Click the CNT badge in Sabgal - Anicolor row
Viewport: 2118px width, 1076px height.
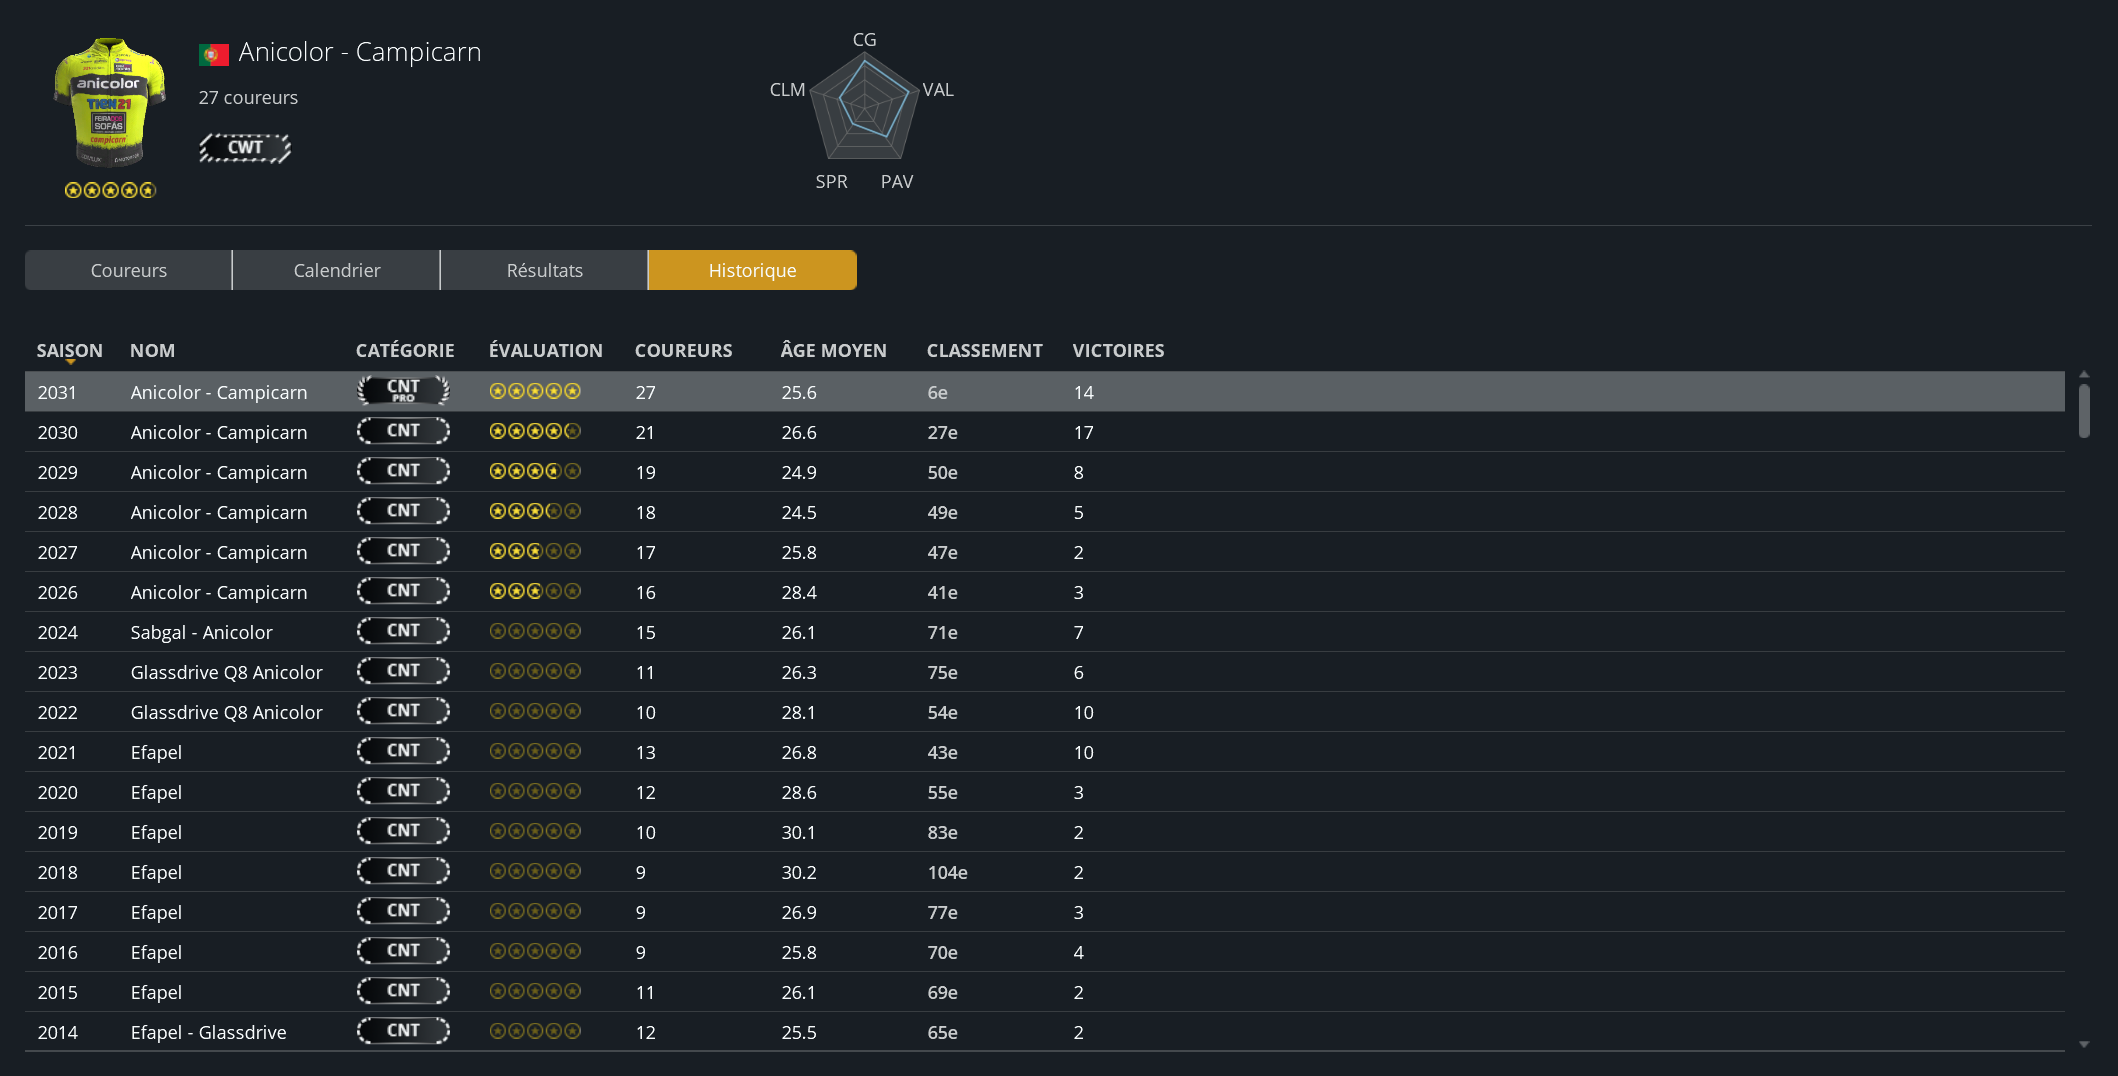click(403, 631)
